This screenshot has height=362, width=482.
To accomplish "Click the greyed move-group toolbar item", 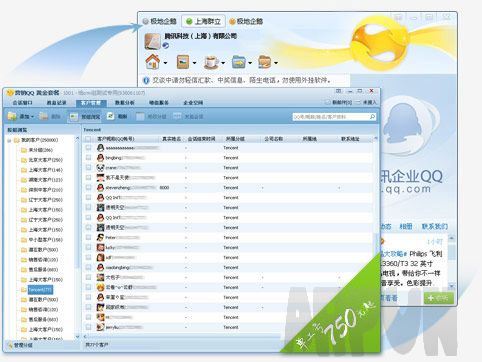I will [x=151, y=116].
